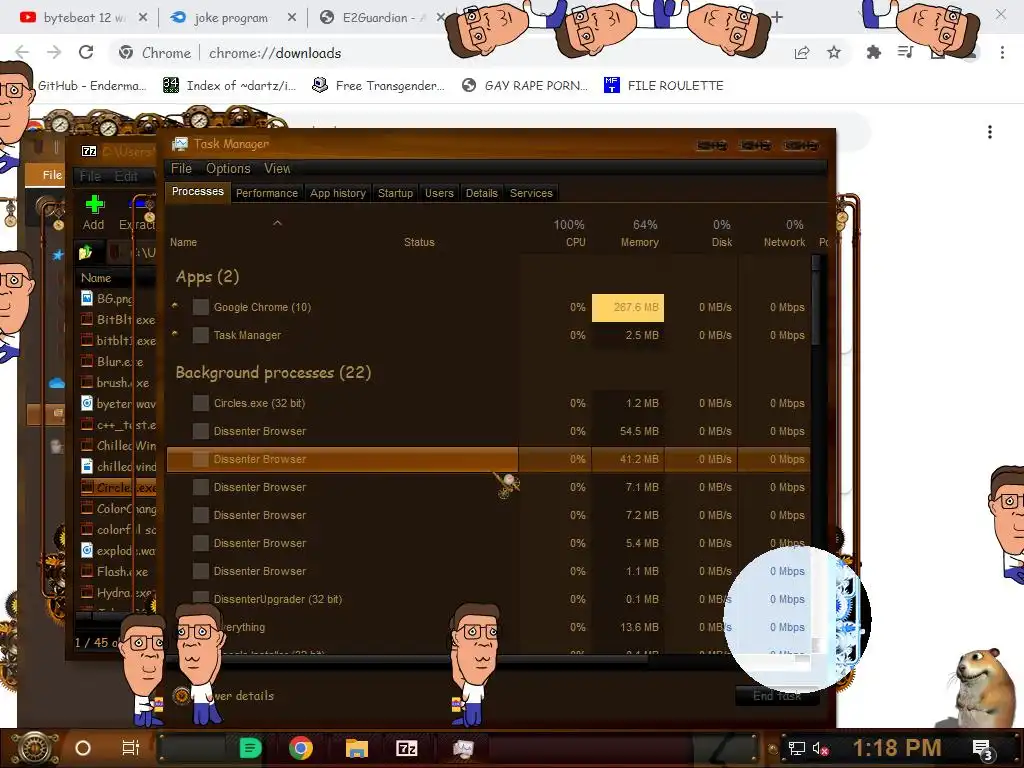The width and height of the screenshot is (1024, 768).
Task: Go forward in Chrome
Action: coord(54,52)
